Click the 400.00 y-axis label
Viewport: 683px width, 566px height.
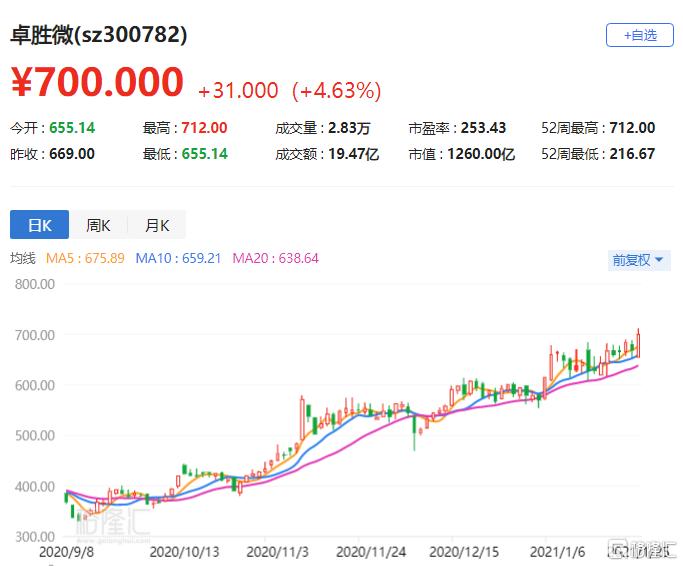click(35, 486)
